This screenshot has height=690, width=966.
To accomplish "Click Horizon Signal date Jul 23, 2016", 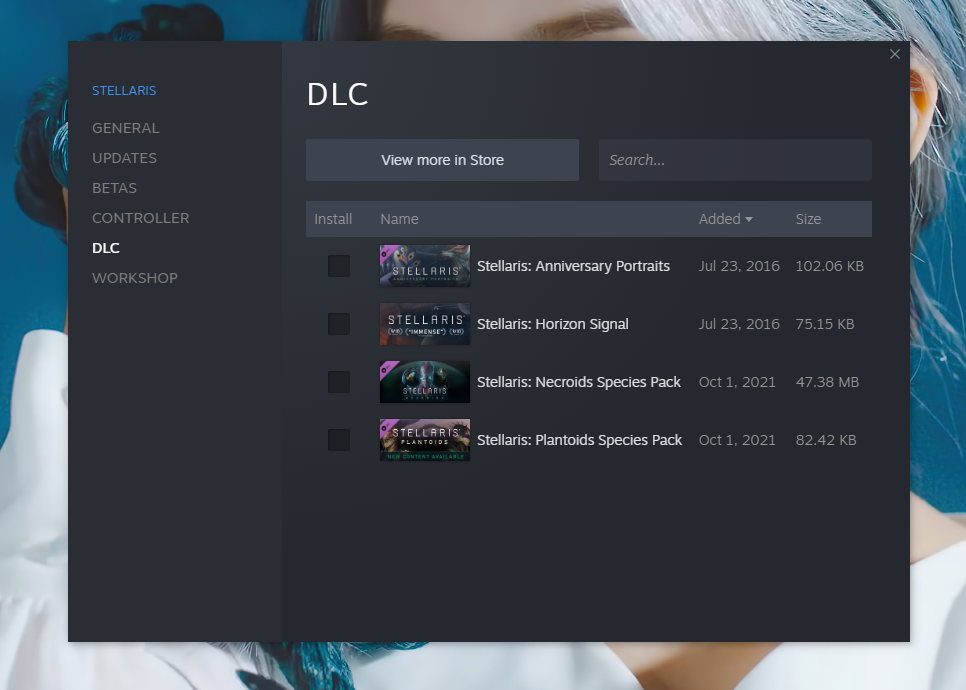I will click(739, 324).
